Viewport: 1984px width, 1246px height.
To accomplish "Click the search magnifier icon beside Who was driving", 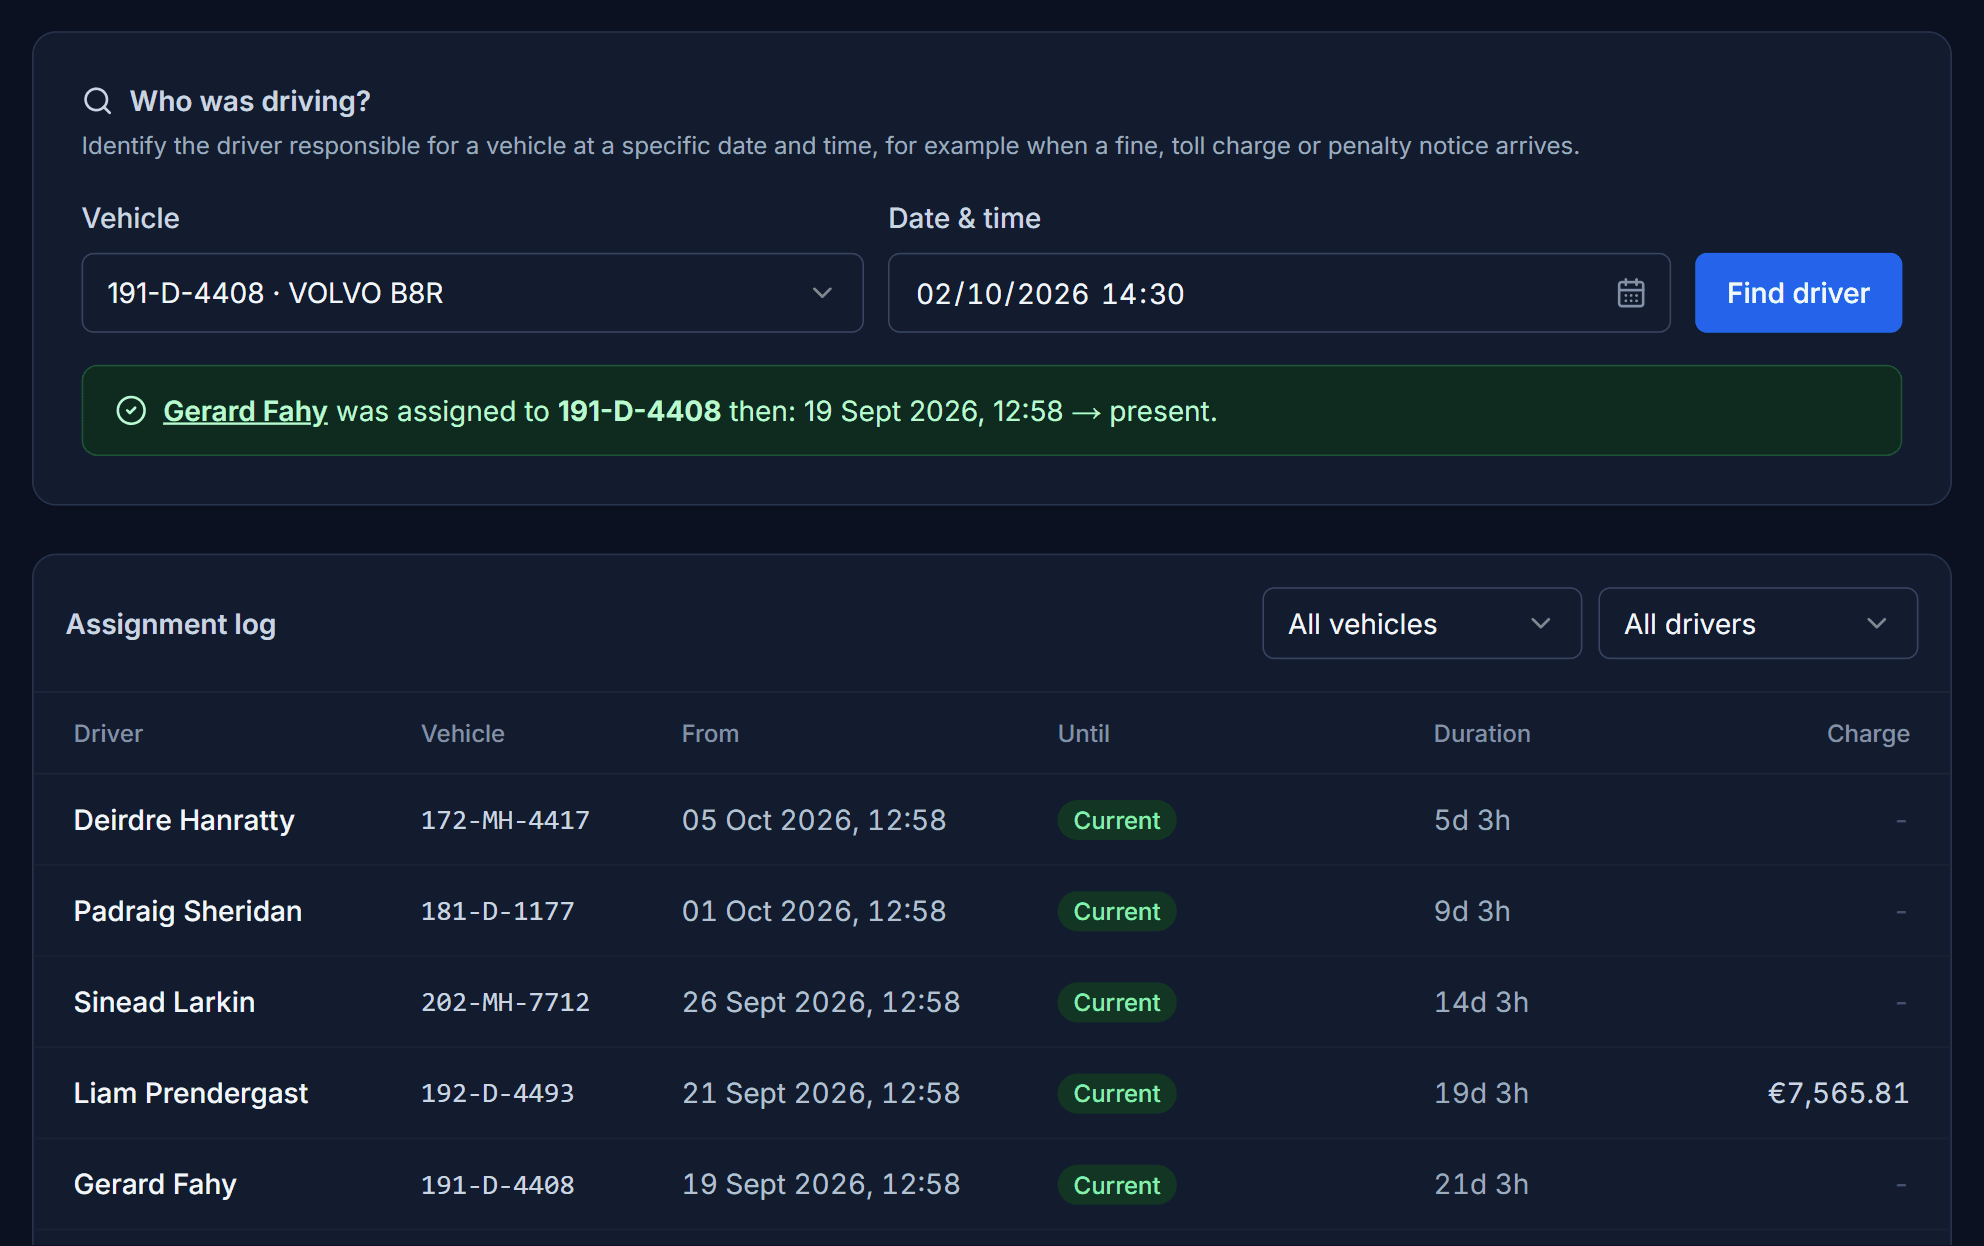I will 97,101.
